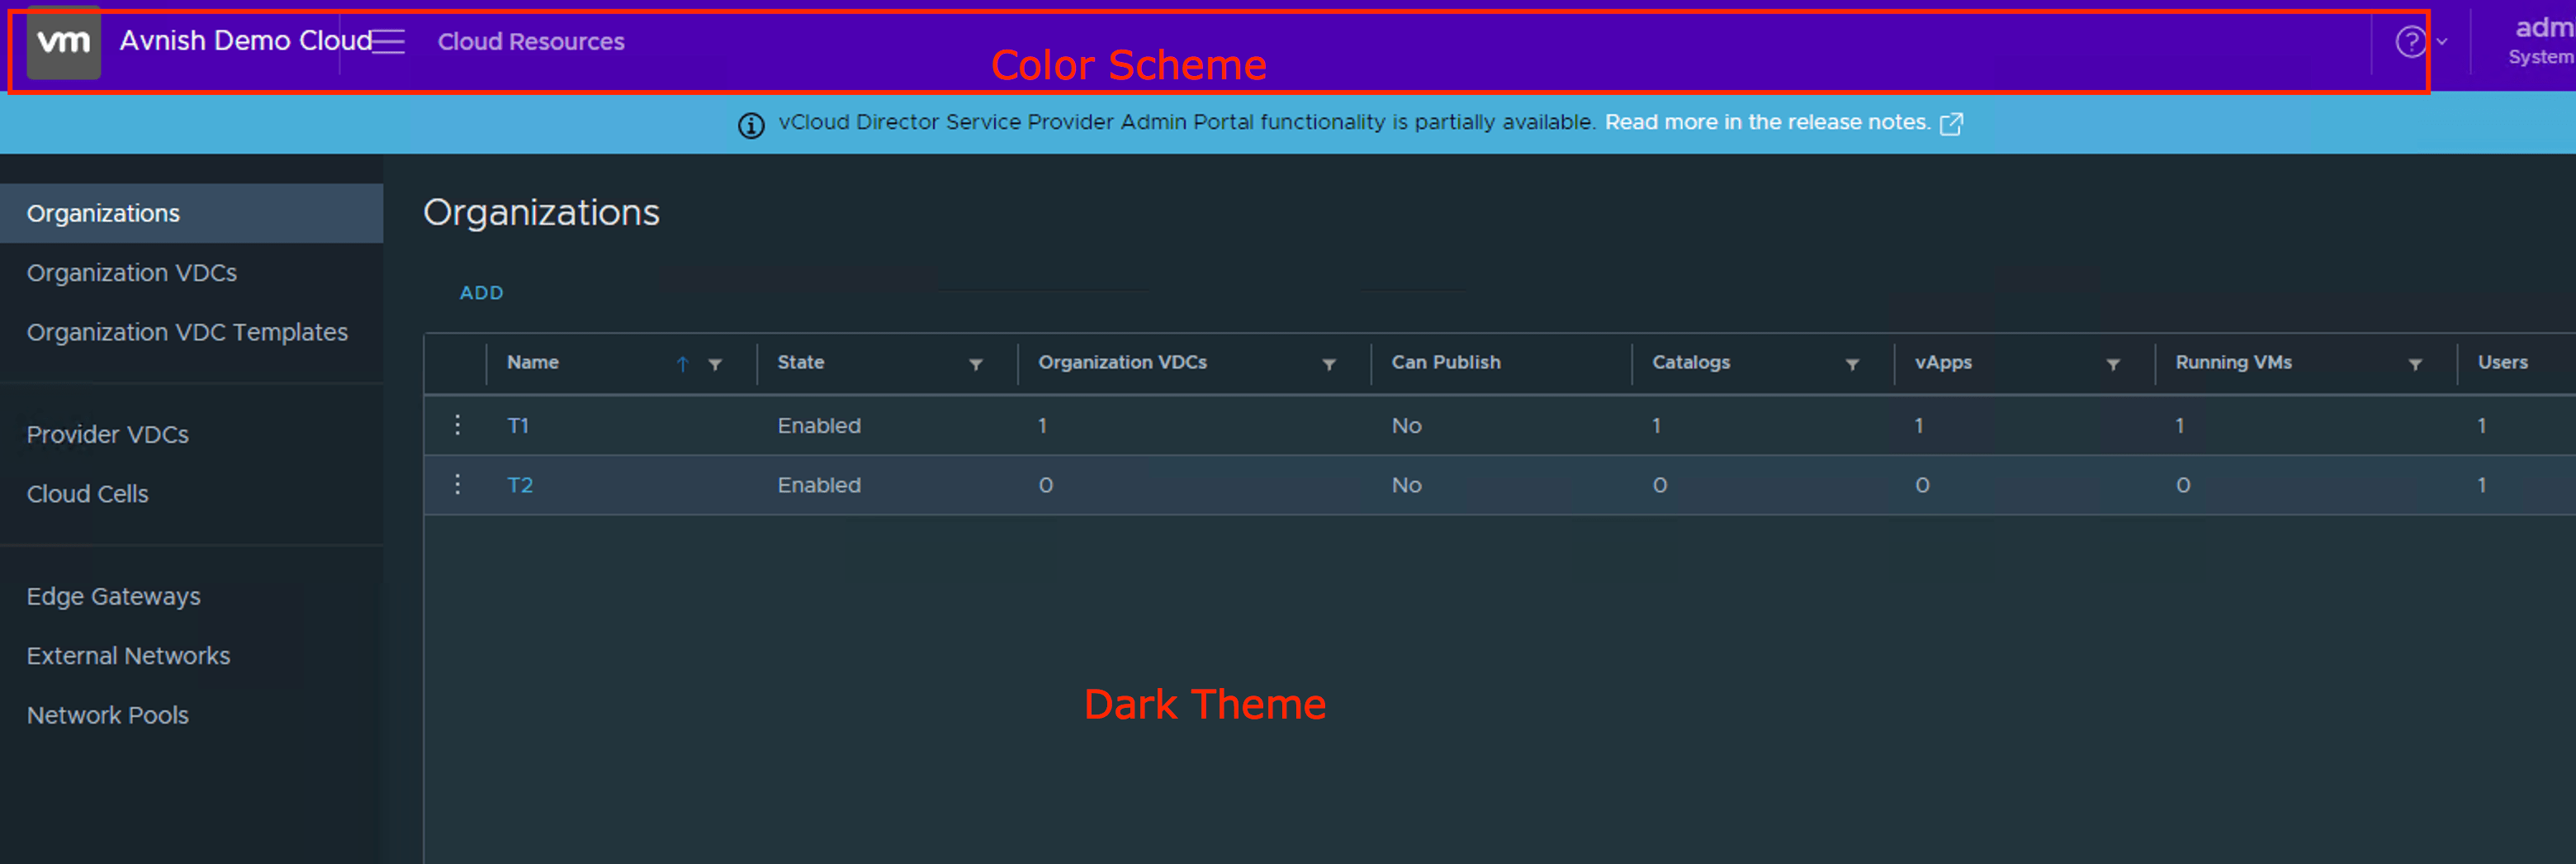Click the ADD organization button

pos(481,293)
